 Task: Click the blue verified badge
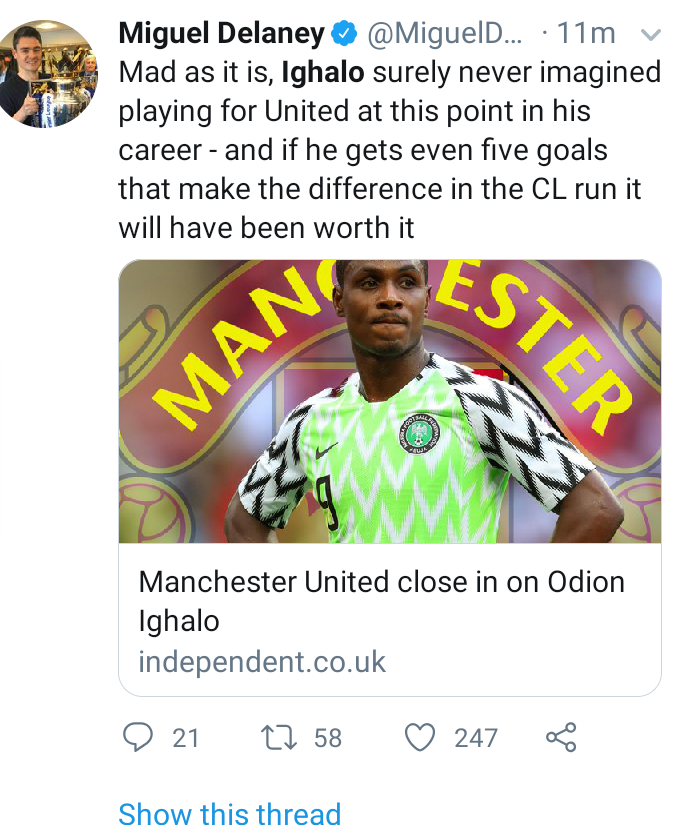345,34
